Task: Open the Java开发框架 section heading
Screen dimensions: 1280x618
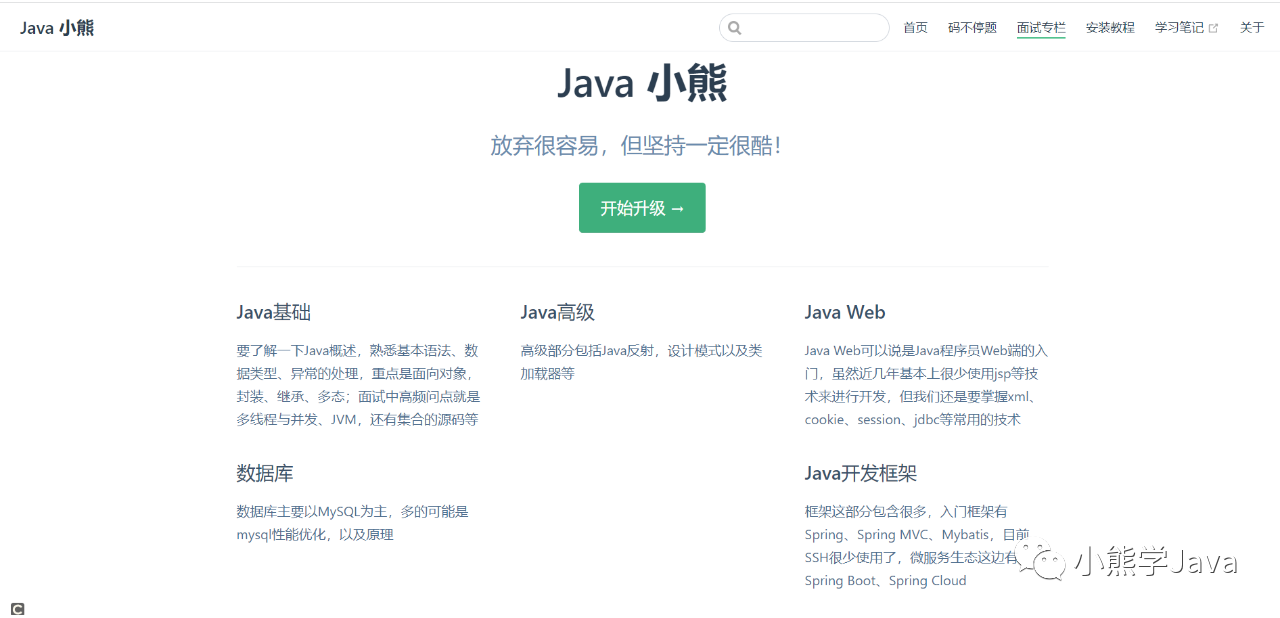Action: [x=861, y=473]
